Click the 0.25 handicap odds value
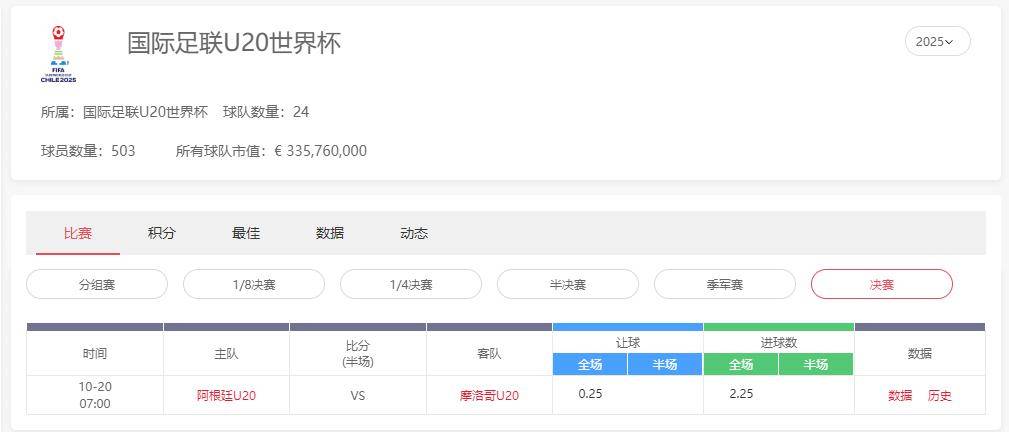This screenshot has height=432, width=1009. pos(590,394)
